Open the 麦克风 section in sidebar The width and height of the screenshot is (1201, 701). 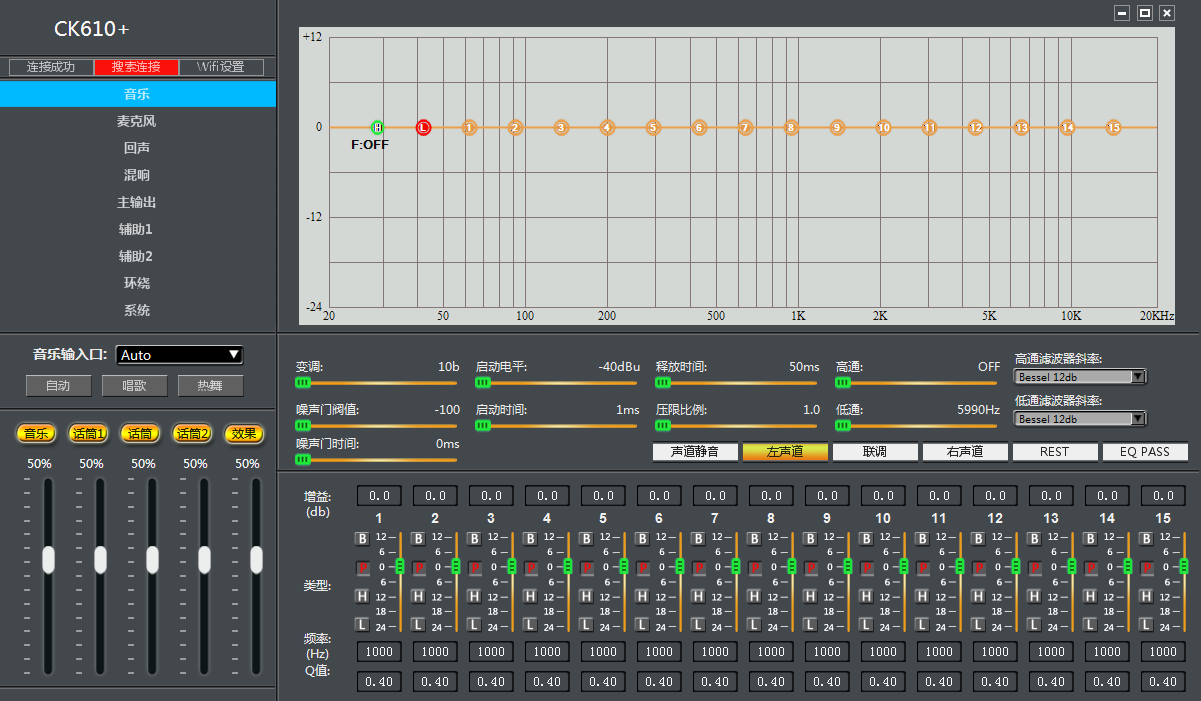(137, 121)
